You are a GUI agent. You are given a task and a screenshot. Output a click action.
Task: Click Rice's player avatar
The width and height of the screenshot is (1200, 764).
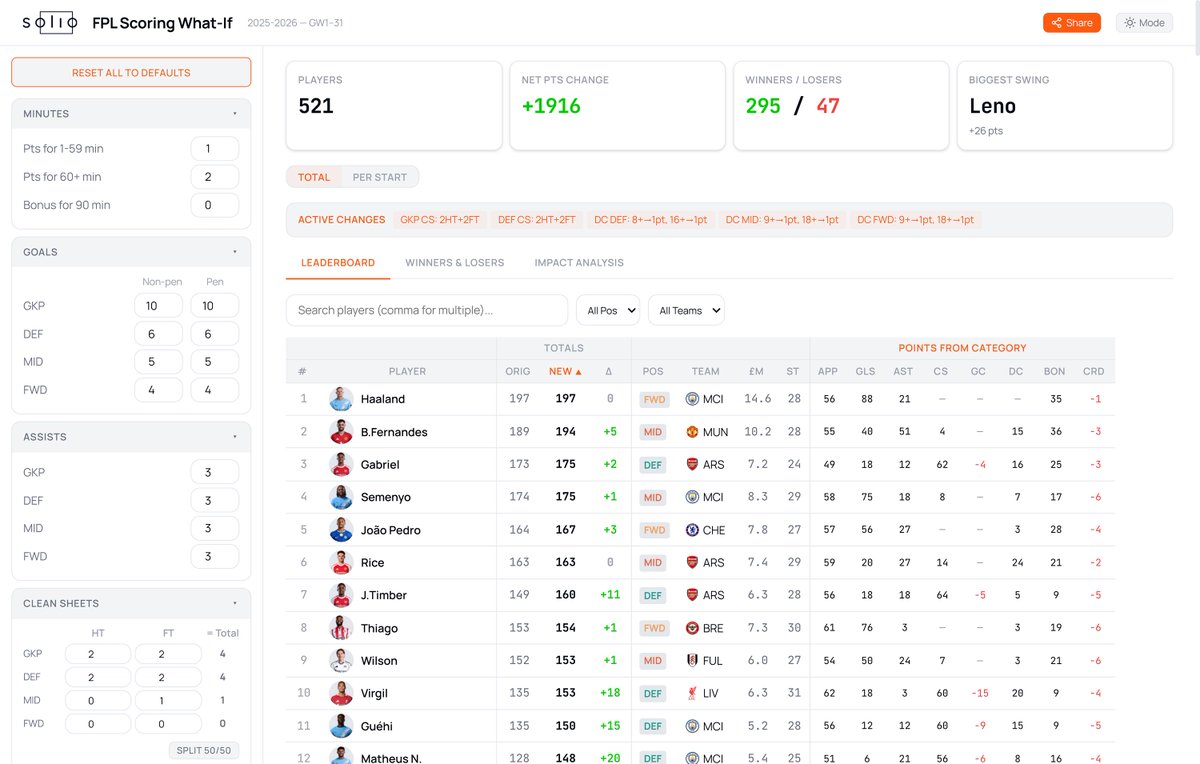(x=341, y=562)
